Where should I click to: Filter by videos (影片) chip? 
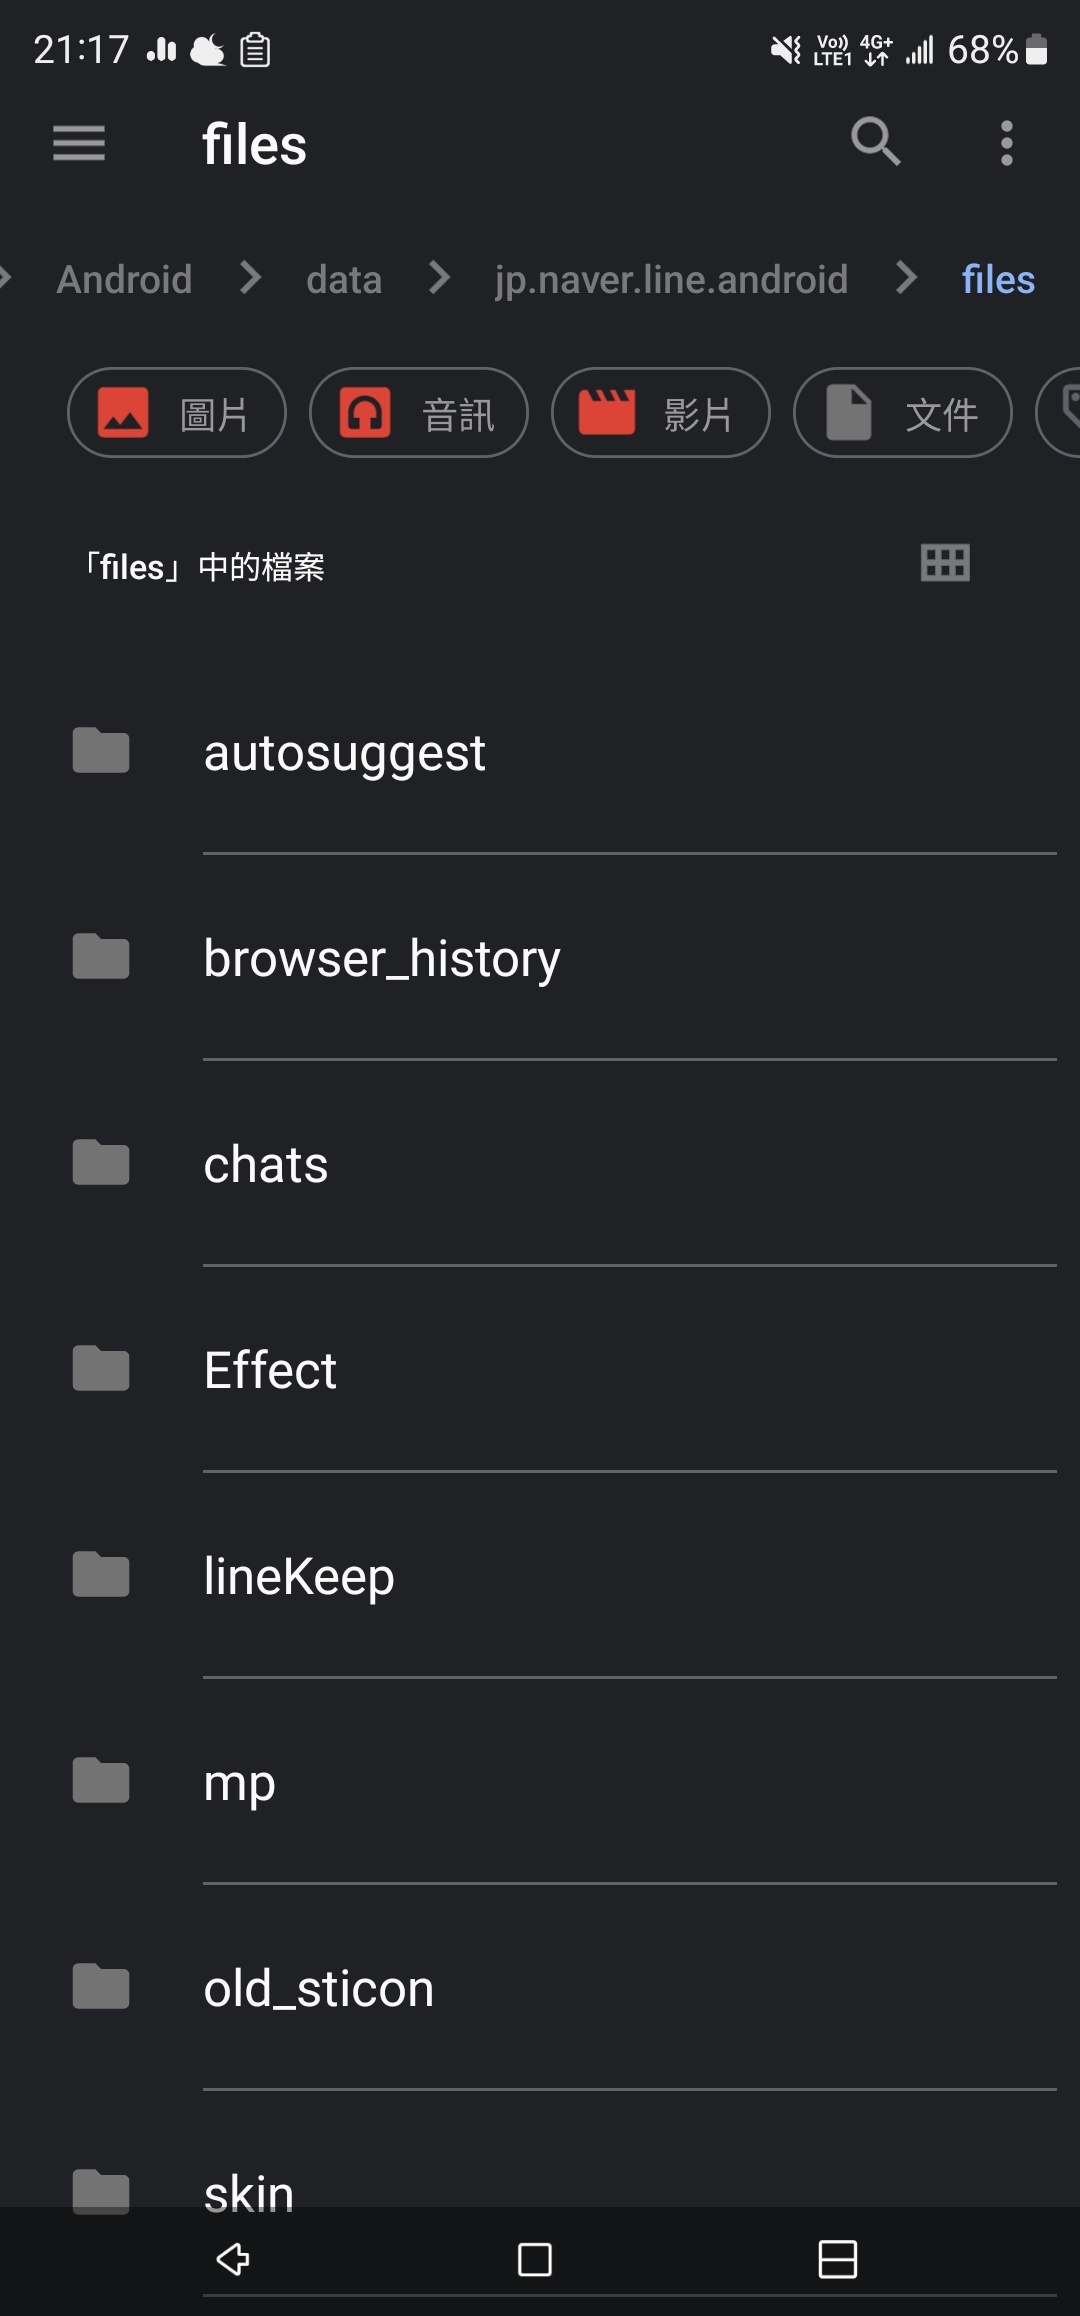pos(661,413)
